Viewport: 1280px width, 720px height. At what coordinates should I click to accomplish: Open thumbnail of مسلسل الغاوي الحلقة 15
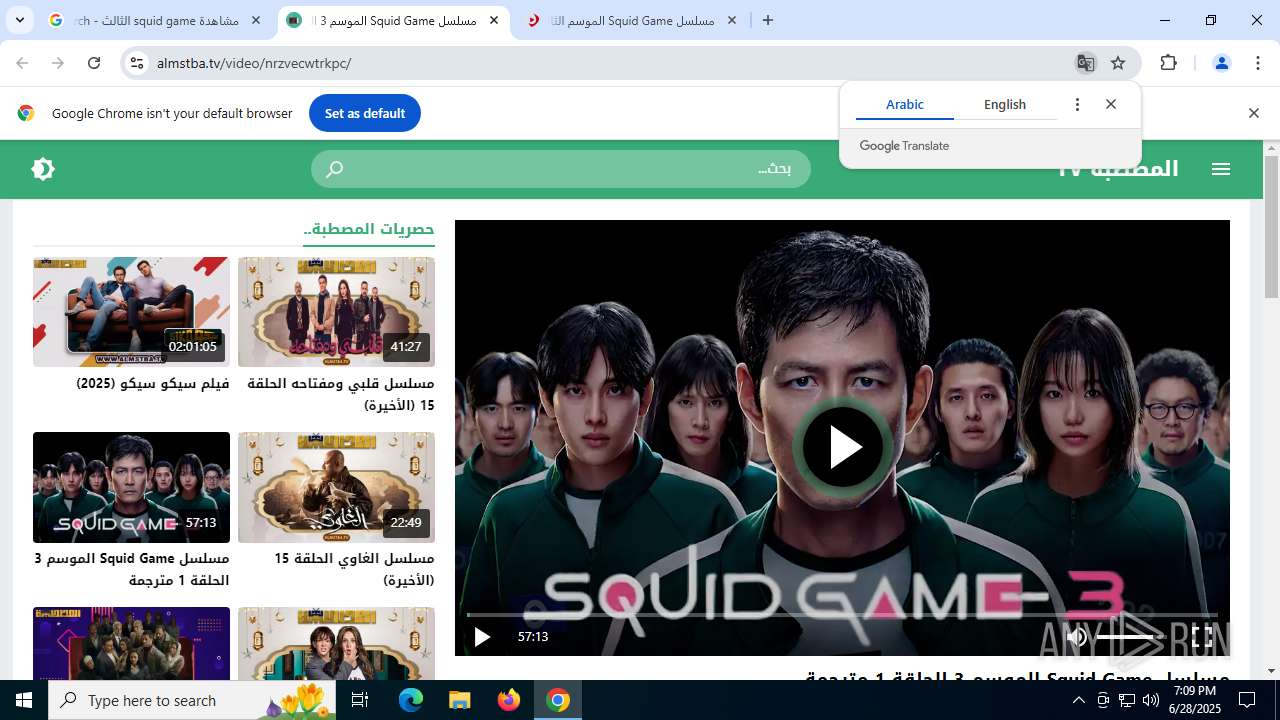tap(336, 487)
